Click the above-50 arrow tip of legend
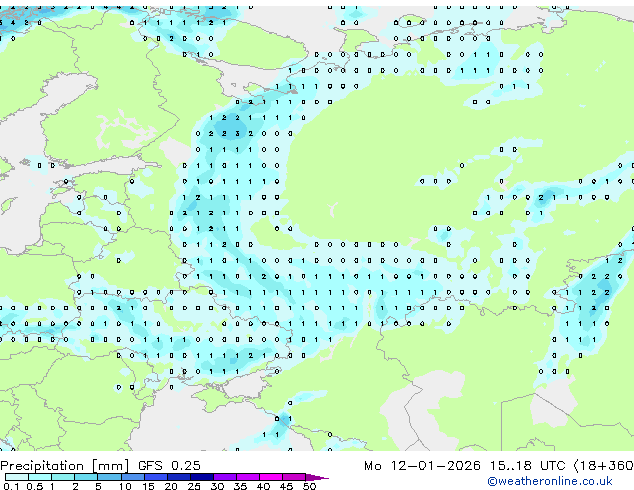Viewport: 634px width, 490px height. [317, 478]
